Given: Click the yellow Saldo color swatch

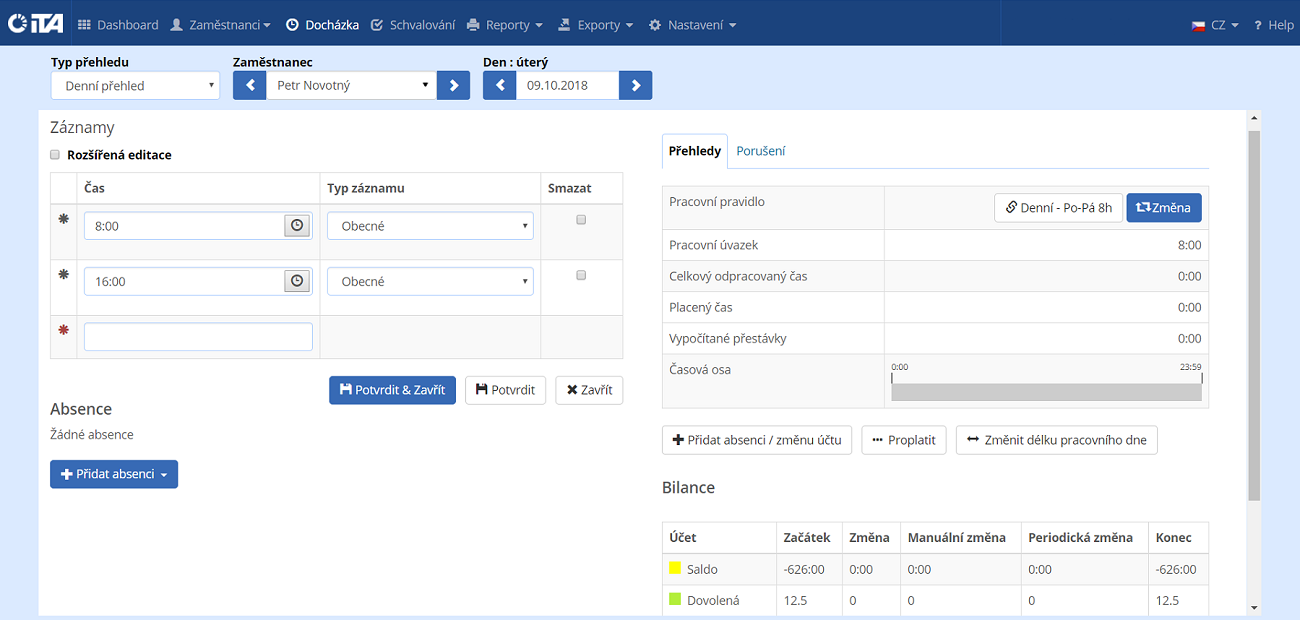Looking at the screenshot, I should [x=675, y=568].
